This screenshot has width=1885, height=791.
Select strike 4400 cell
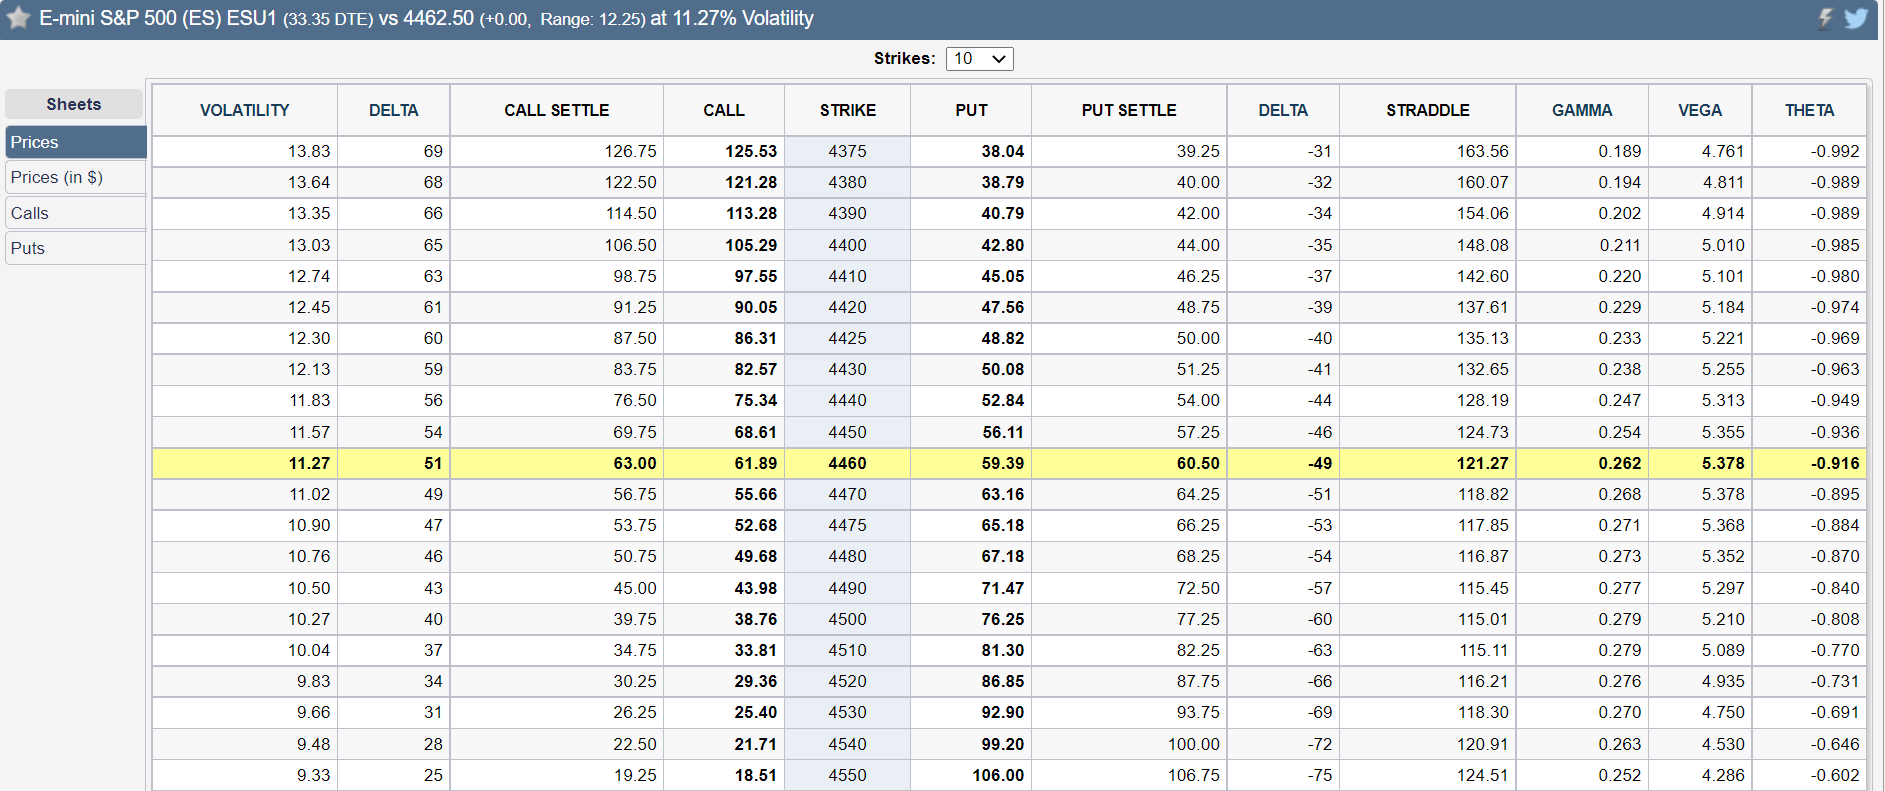(848, 245)
